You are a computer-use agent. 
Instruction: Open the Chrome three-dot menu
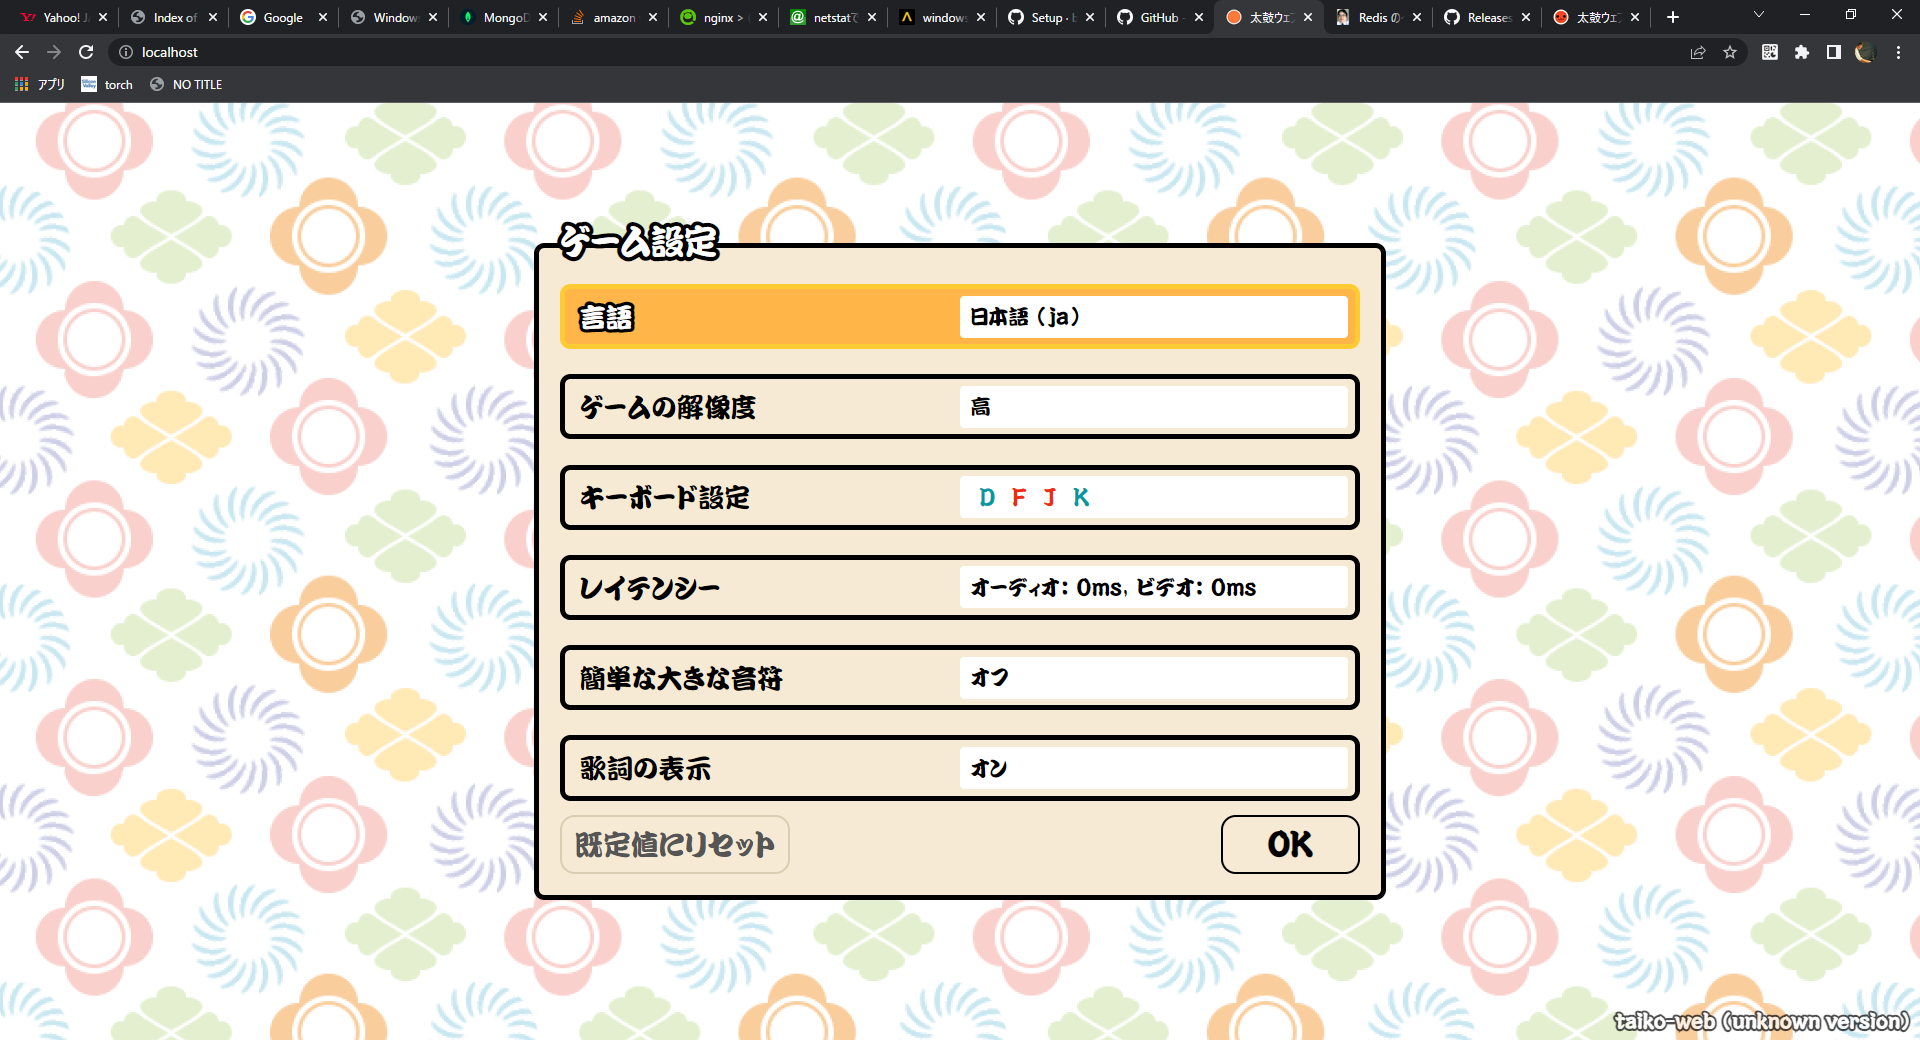1897,52
